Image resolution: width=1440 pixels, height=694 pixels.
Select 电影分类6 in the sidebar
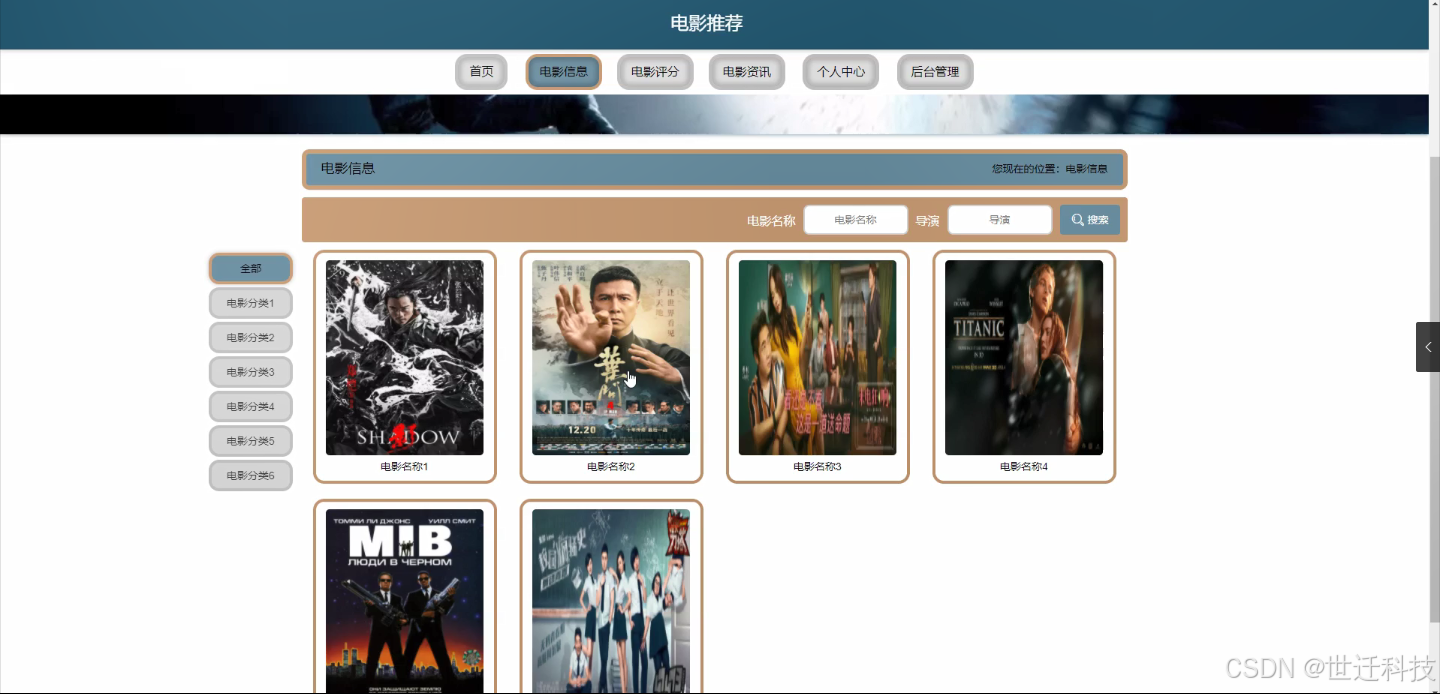[251, 475]
